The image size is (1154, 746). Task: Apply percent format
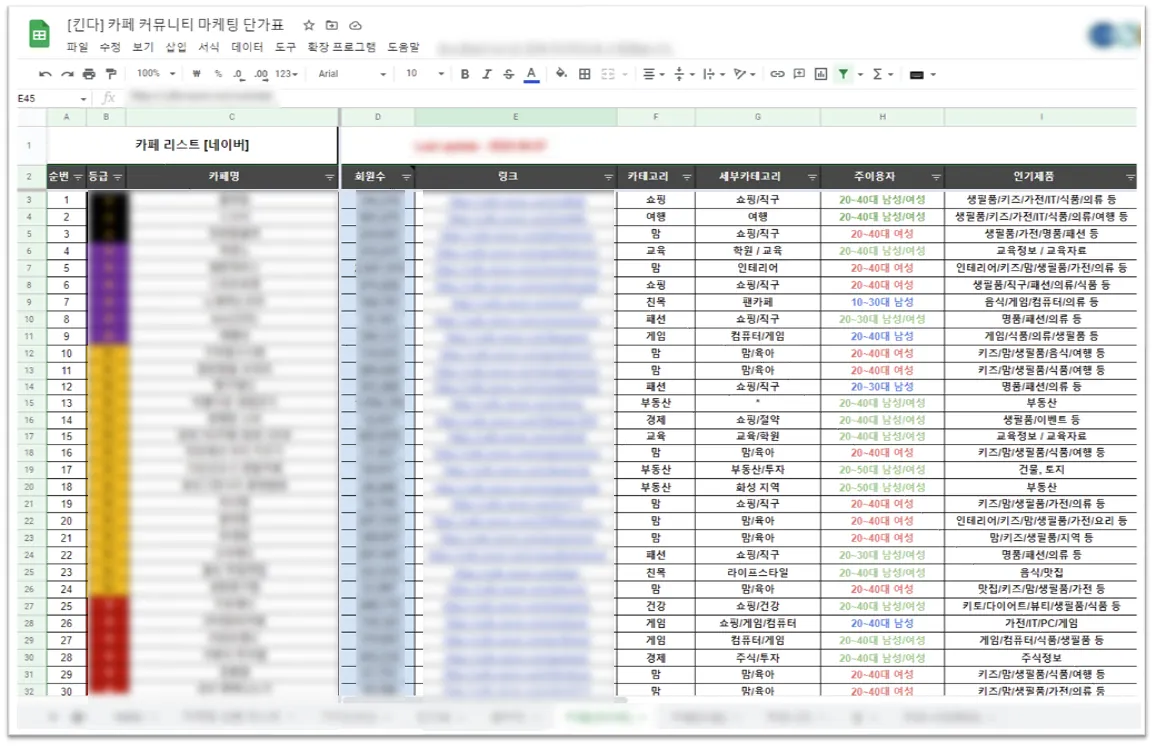coord(218,74)
